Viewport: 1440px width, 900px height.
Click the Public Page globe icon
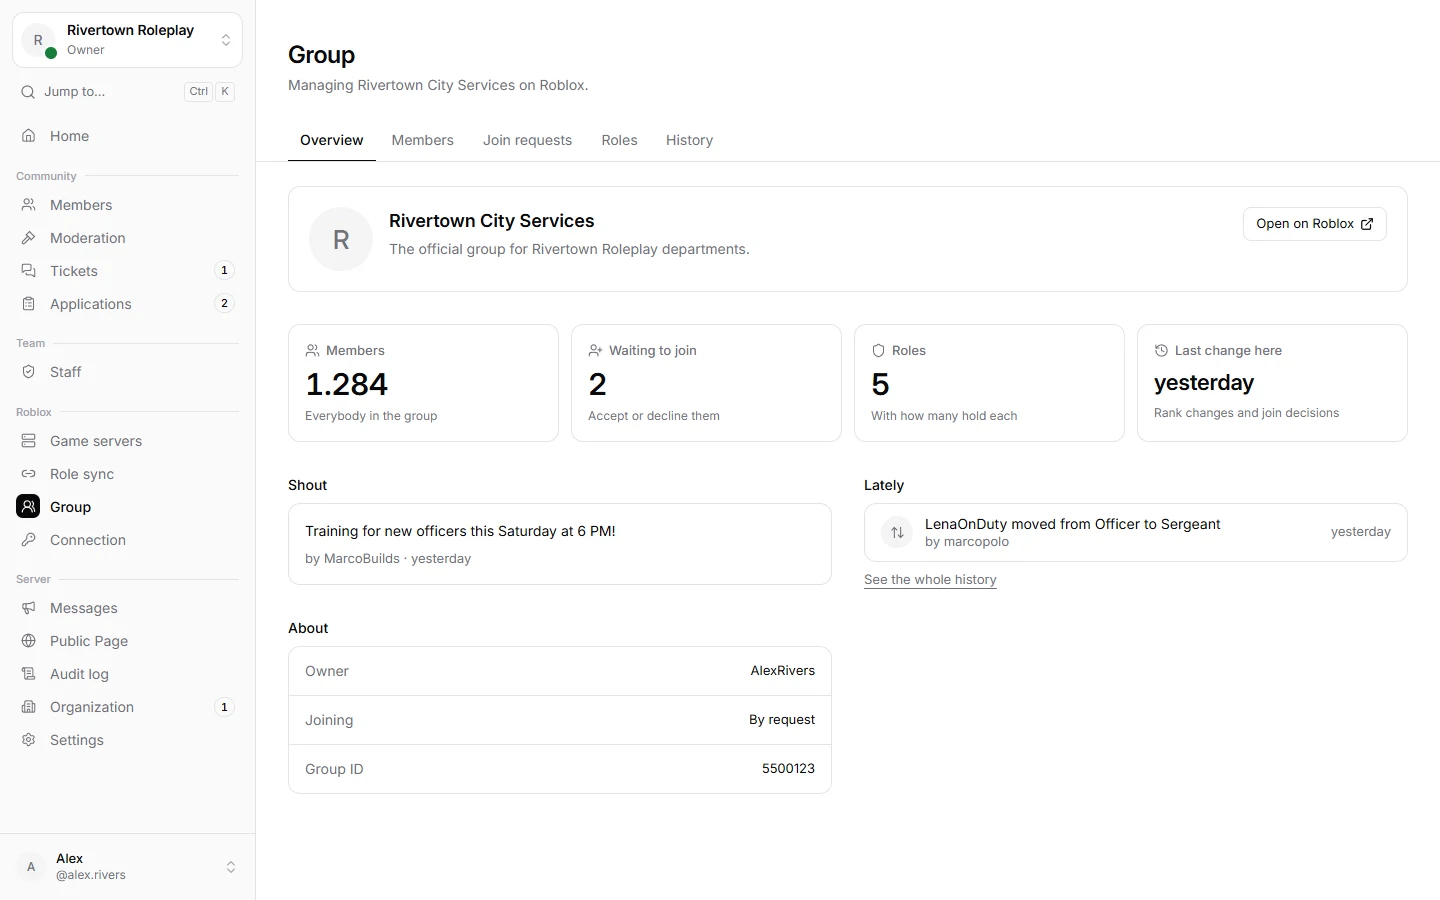(29, 641)
